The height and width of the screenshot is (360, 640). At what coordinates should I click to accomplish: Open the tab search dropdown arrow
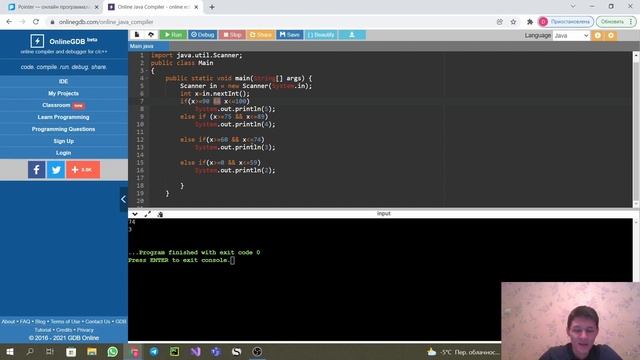[x=573, y=6]
